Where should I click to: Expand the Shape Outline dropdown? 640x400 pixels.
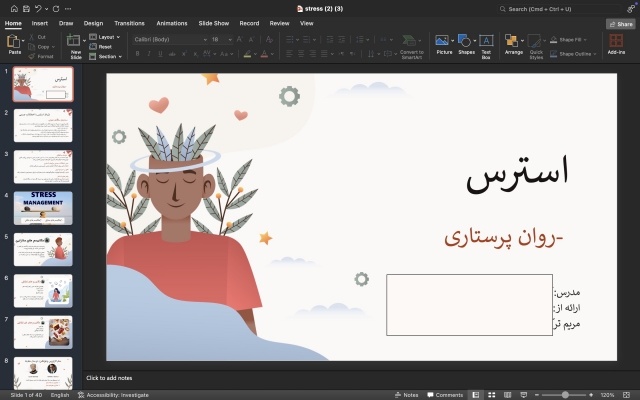(595, 54)
